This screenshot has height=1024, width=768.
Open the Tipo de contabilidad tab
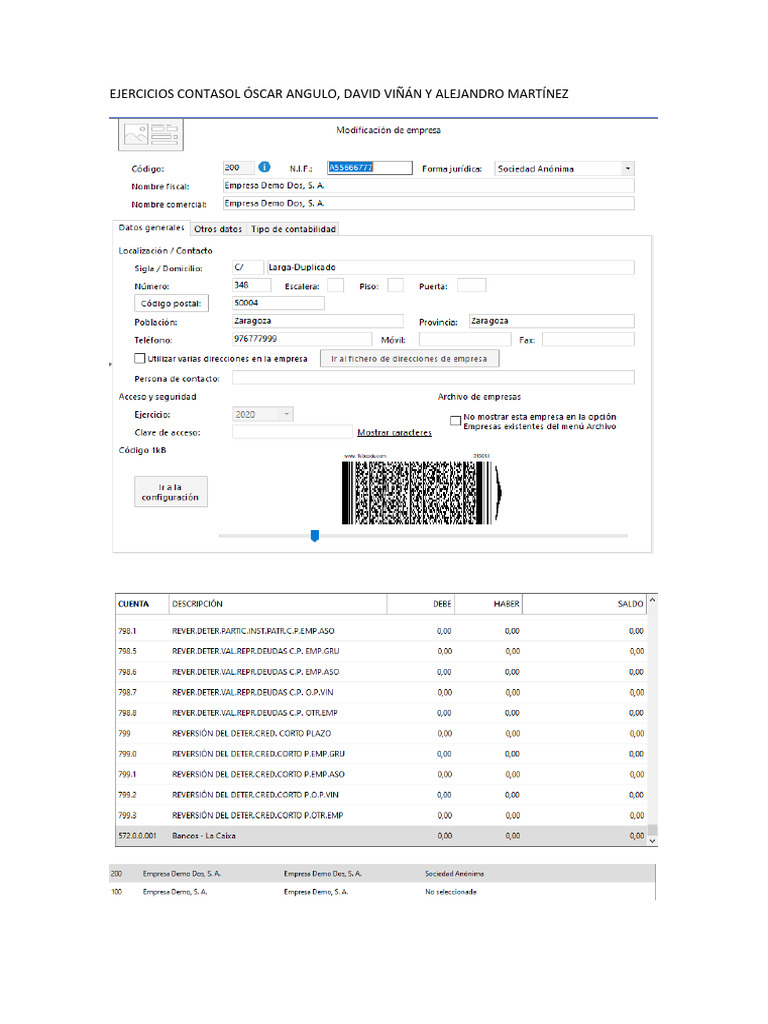293,229
